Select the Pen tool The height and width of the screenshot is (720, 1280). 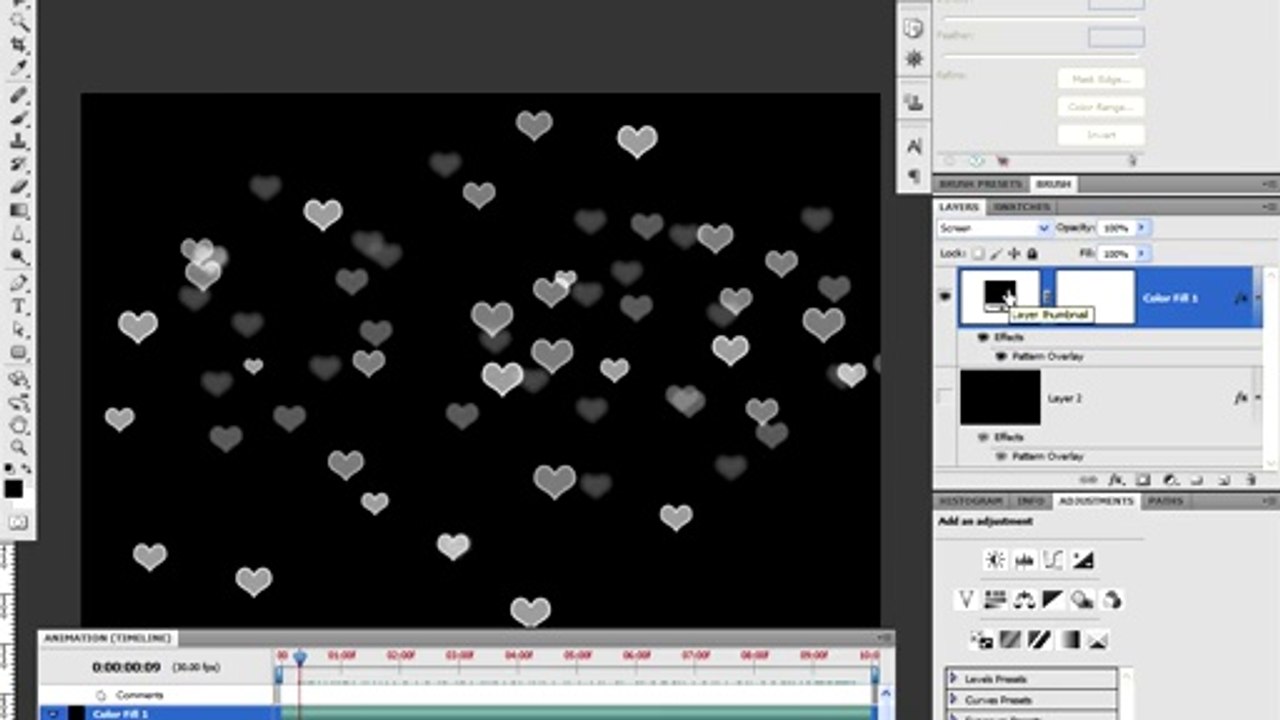click(x=19, y=284)
